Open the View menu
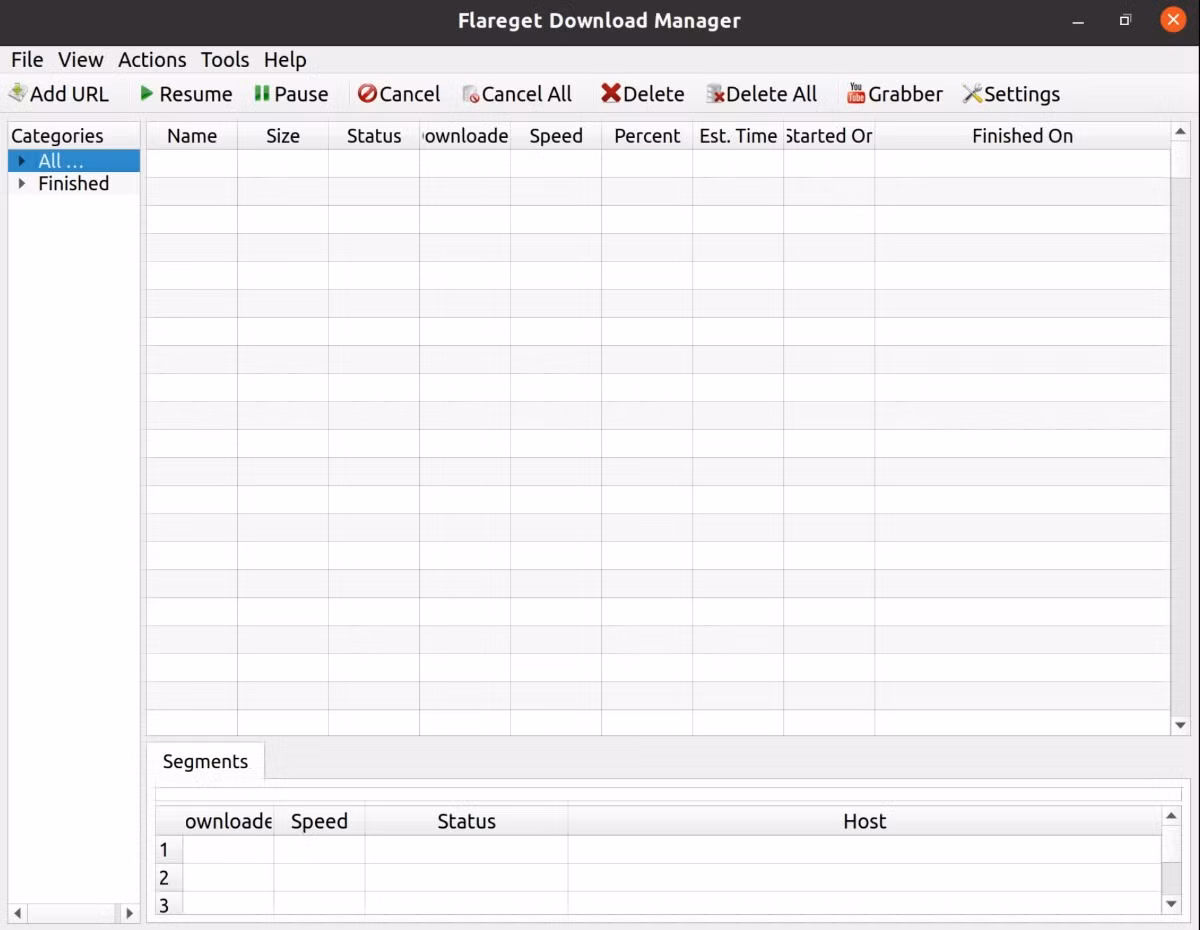1200x930 pixels. (x=81, y=60)
